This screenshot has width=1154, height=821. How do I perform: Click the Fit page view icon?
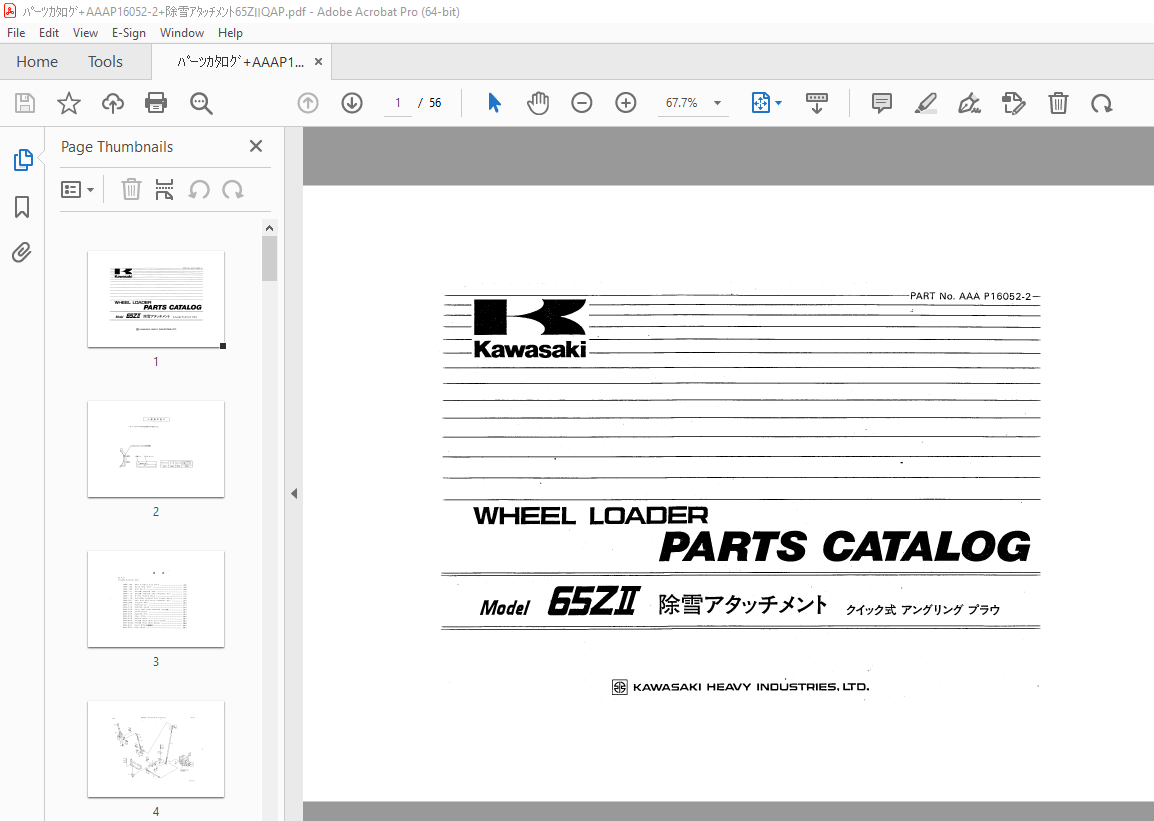[x=760, y=103]
